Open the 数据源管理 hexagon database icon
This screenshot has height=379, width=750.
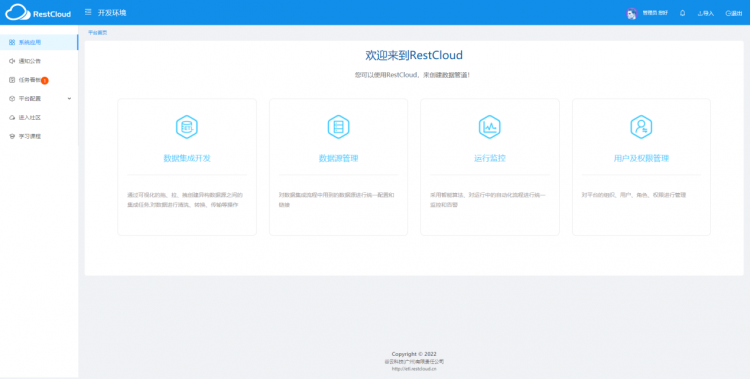click(x=338, y=127)
